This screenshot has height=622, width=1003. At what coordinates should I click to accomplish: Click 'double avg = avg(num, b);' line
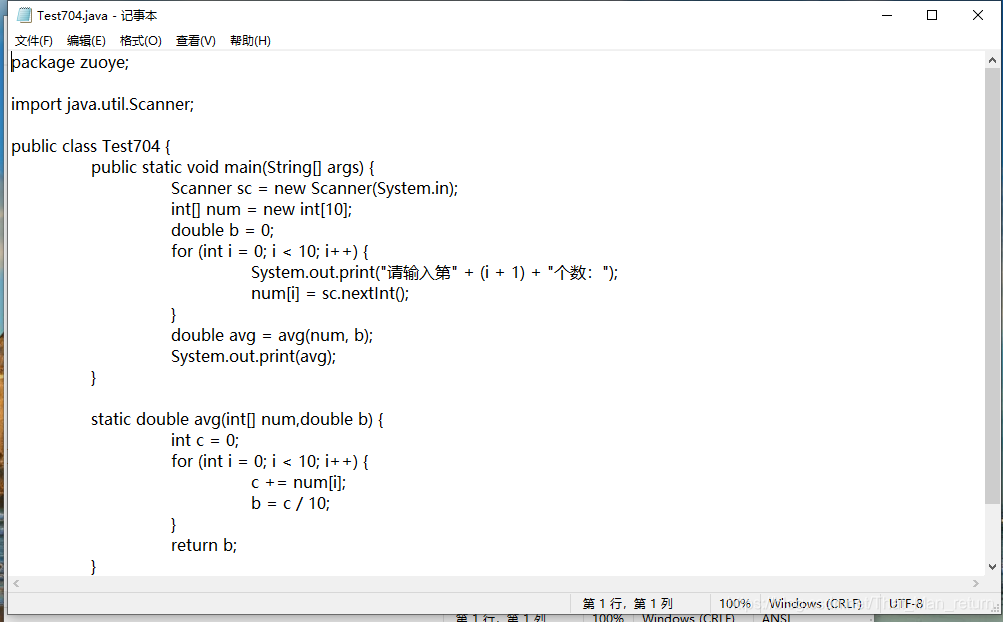272,335
